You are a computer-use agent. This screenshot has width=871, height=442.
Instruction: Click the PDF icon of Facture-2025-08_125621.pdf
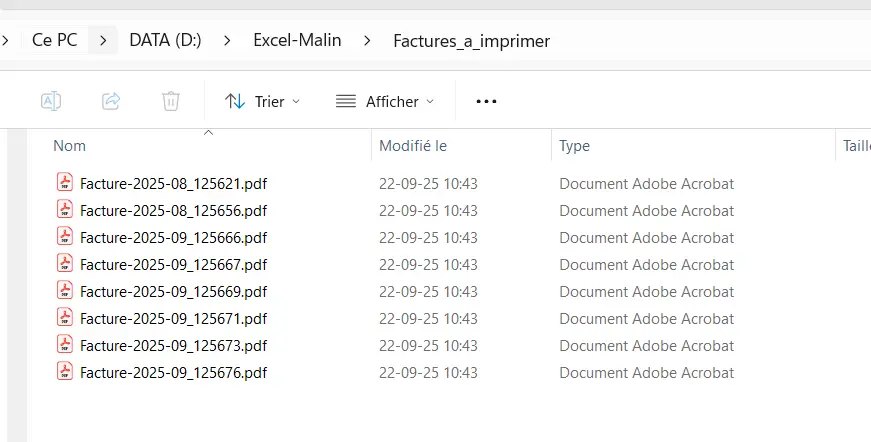tap(65, 184)
